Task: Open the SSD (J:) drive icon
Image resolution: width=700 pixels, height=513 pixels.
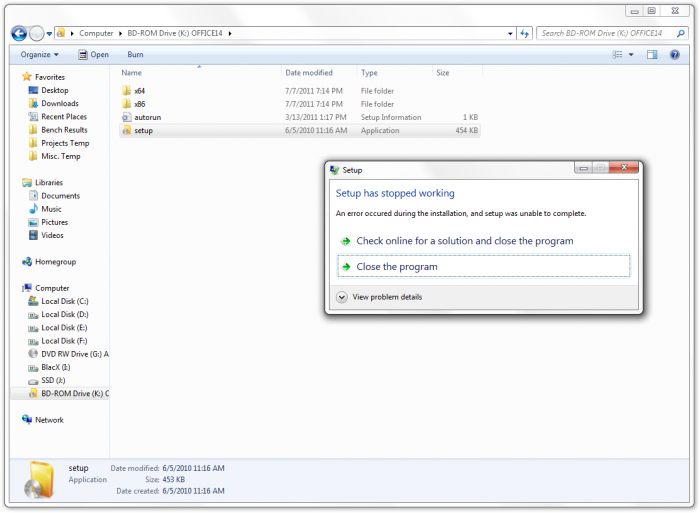Action: point(33,381)
